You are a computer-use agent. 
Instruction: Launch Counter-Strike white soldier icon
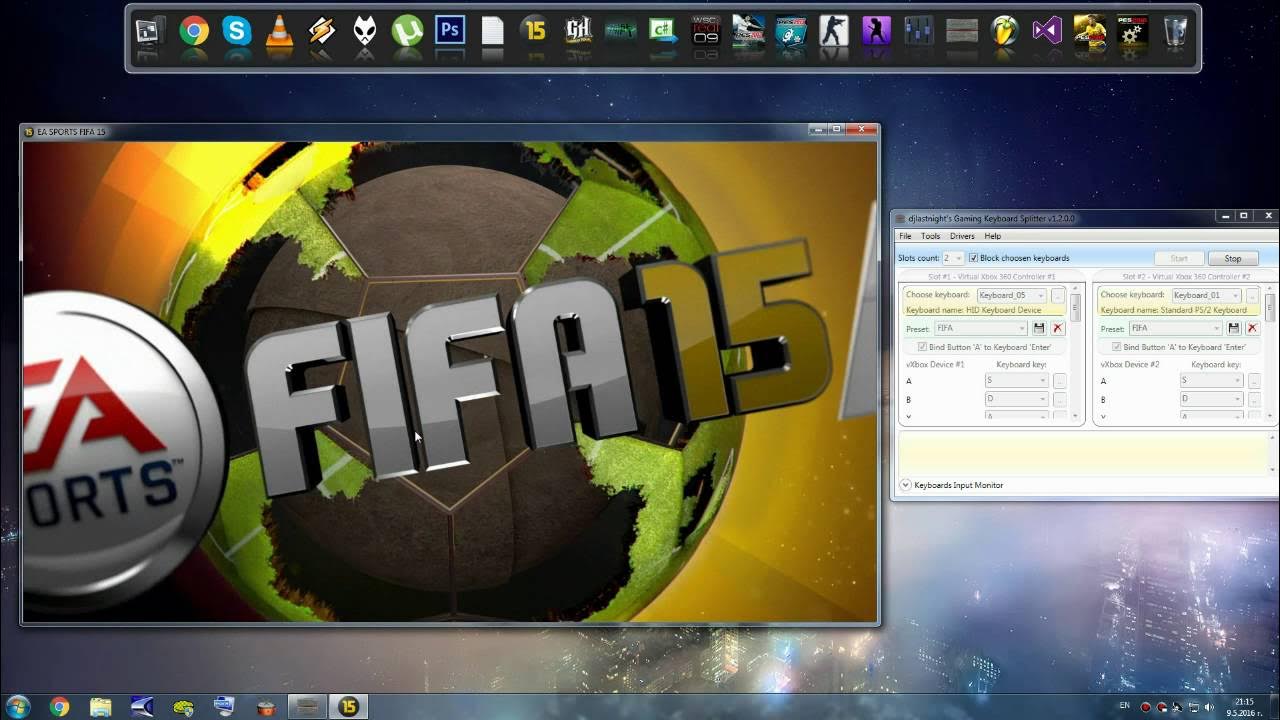[834, 32]
